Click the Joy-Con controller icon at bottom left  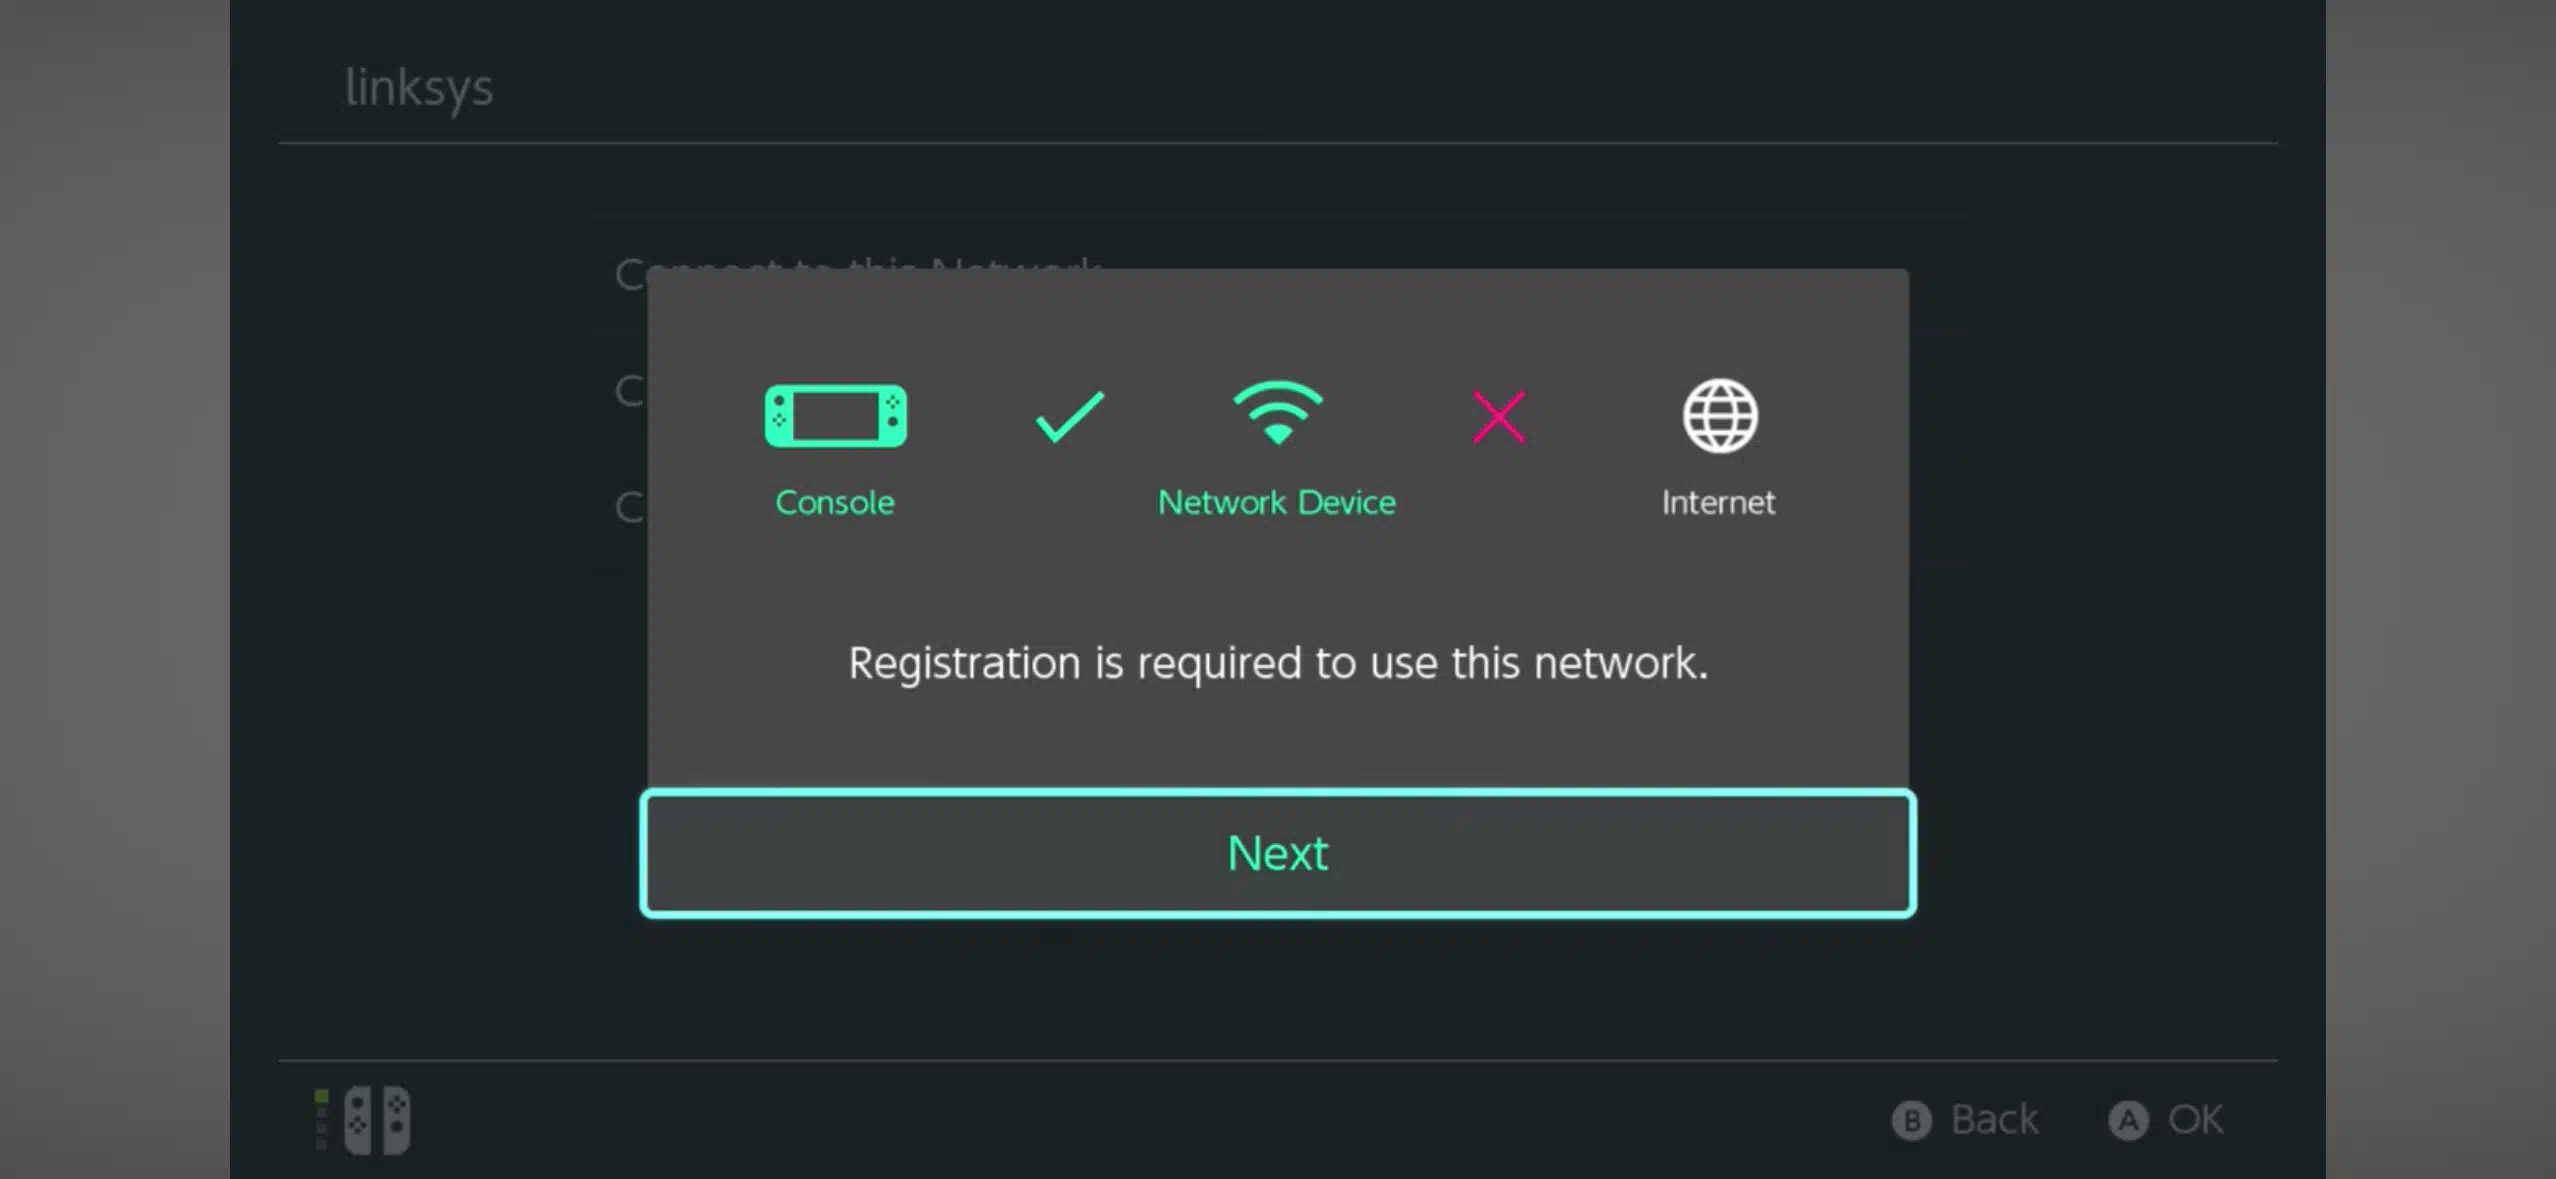click(377, 1120)
